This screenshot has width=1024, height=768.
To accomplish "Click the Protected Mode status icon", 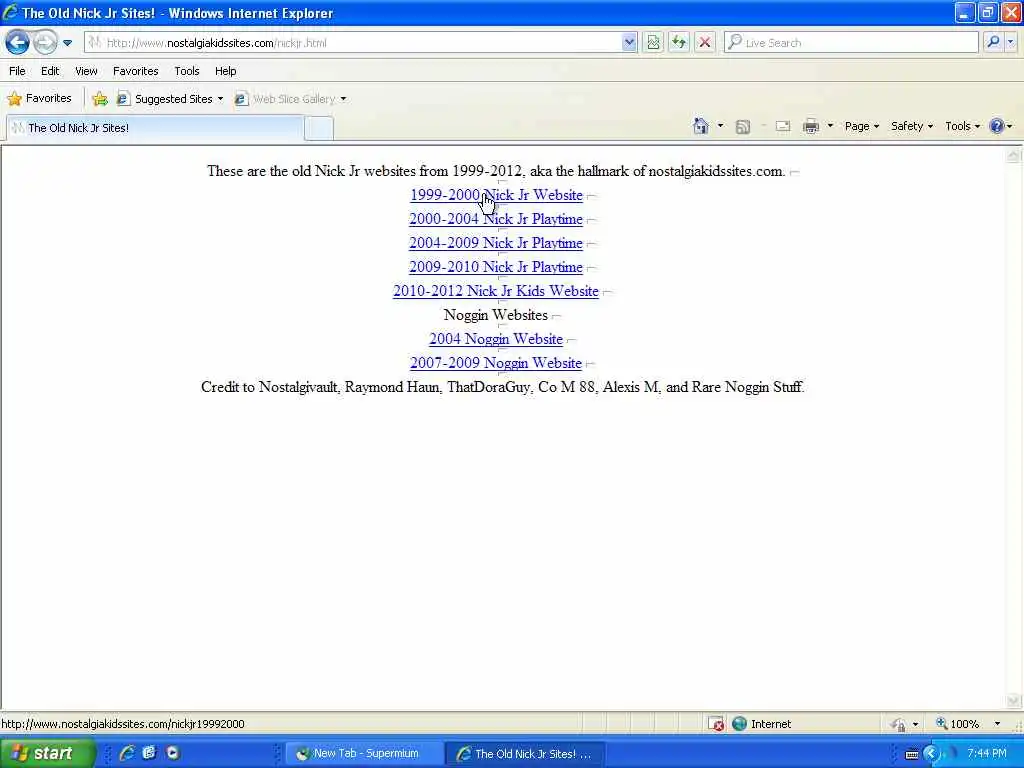I will click(x=899, y=724).
